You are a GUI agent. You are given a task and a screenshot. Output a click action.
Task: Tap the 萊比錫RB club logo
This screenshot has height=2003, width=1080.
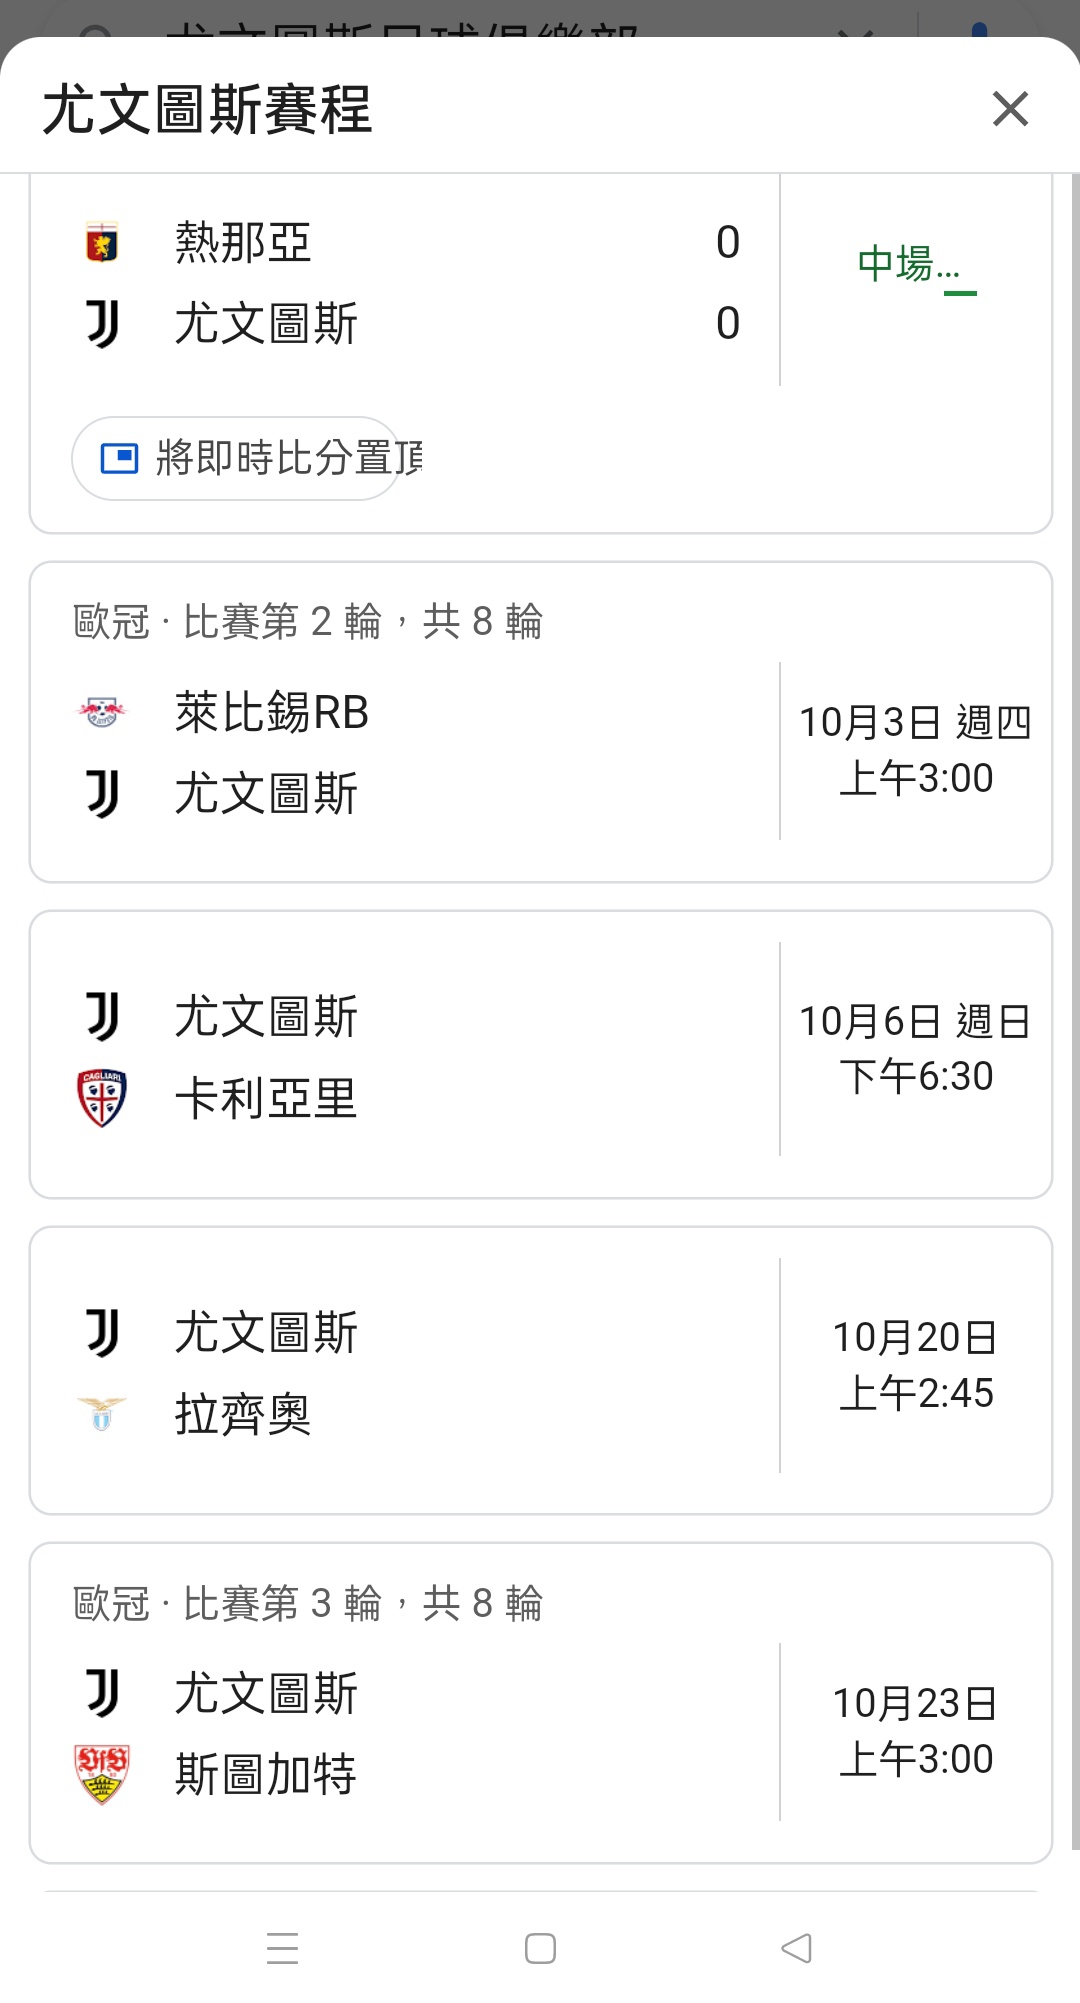tap(102, 712)
